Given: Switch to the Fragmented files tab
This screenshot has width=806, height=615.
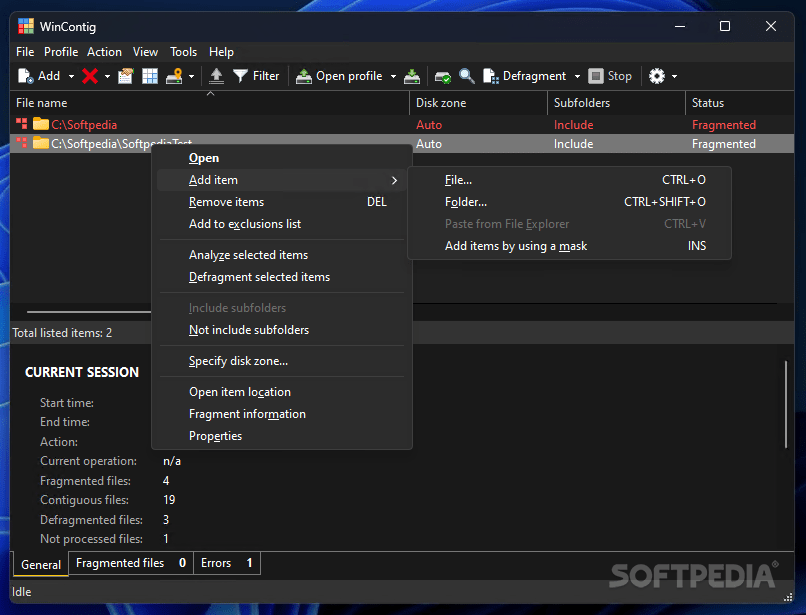Looking at the screenshot, I should click(x=131, y=563).
